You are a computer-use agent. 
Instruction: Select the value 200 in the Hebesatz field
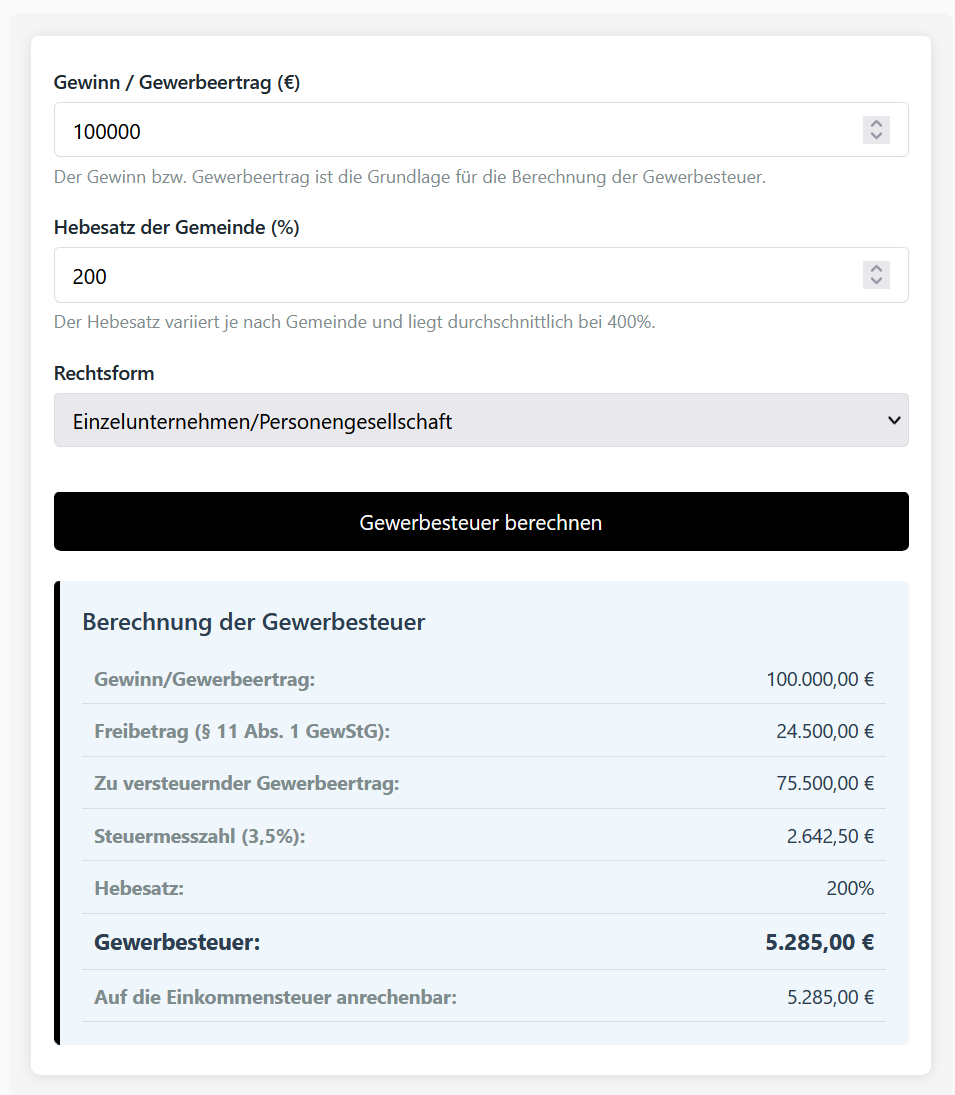point(91,275)
